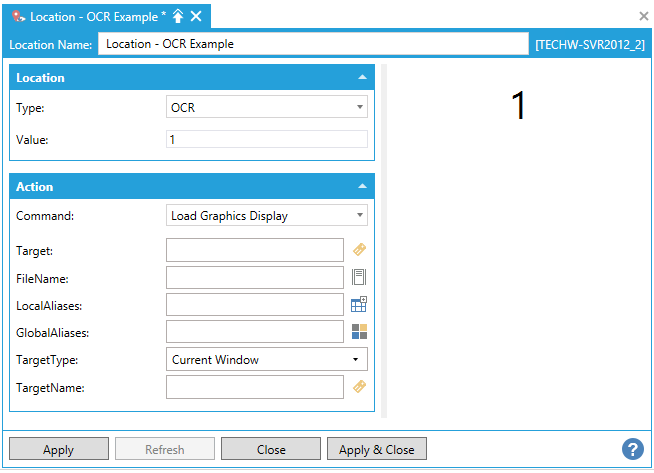Image resolution: width=654 pixels, height=473 pixels.
Task: Click the tag picker icon beside TargetName
Action: tap(360, 387)
